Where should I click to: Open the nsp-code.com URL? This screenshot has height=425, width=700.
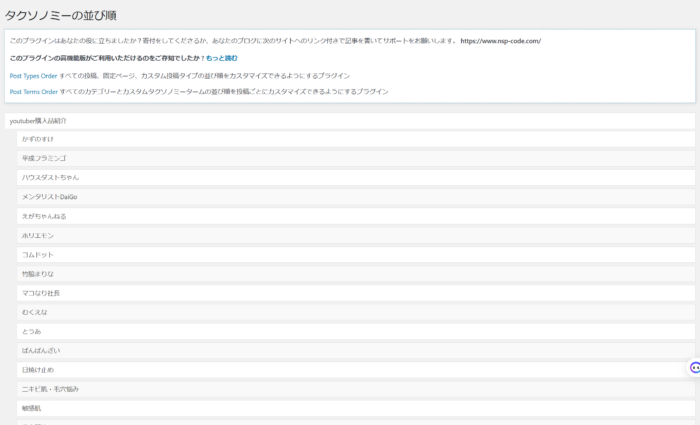(x=500, y=41)
